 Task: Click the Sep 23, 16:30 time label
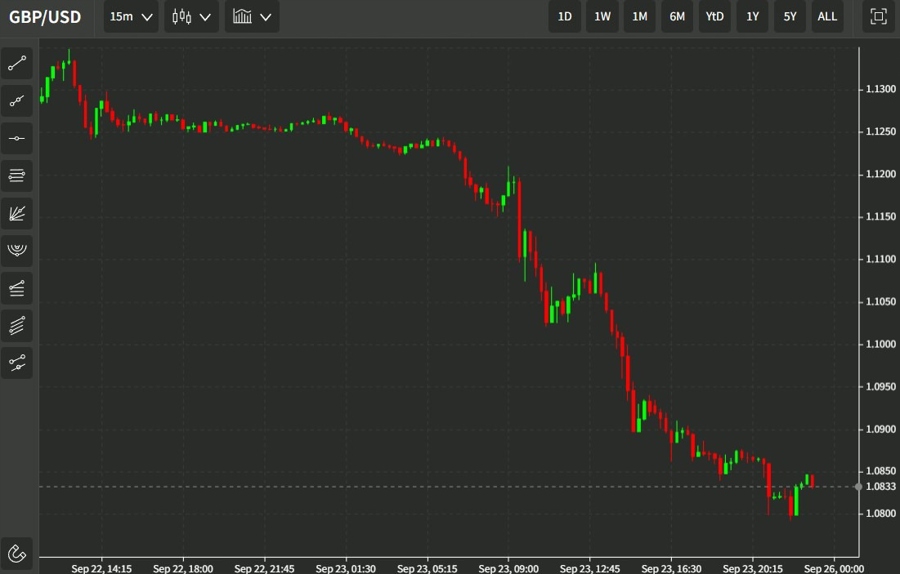click(671, 568)
